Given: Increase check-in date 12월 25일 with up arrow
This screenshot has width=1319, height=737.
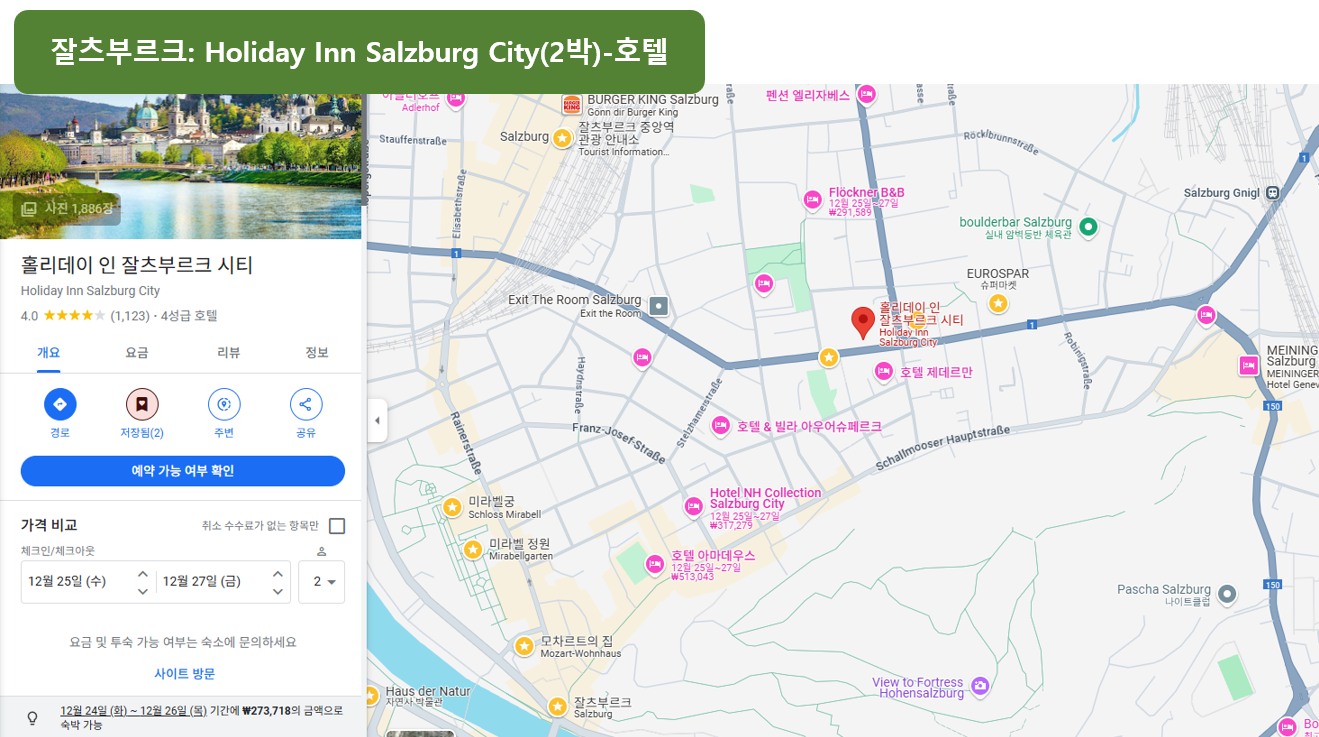Looking at the screenshot, I should tap(142, 574).
